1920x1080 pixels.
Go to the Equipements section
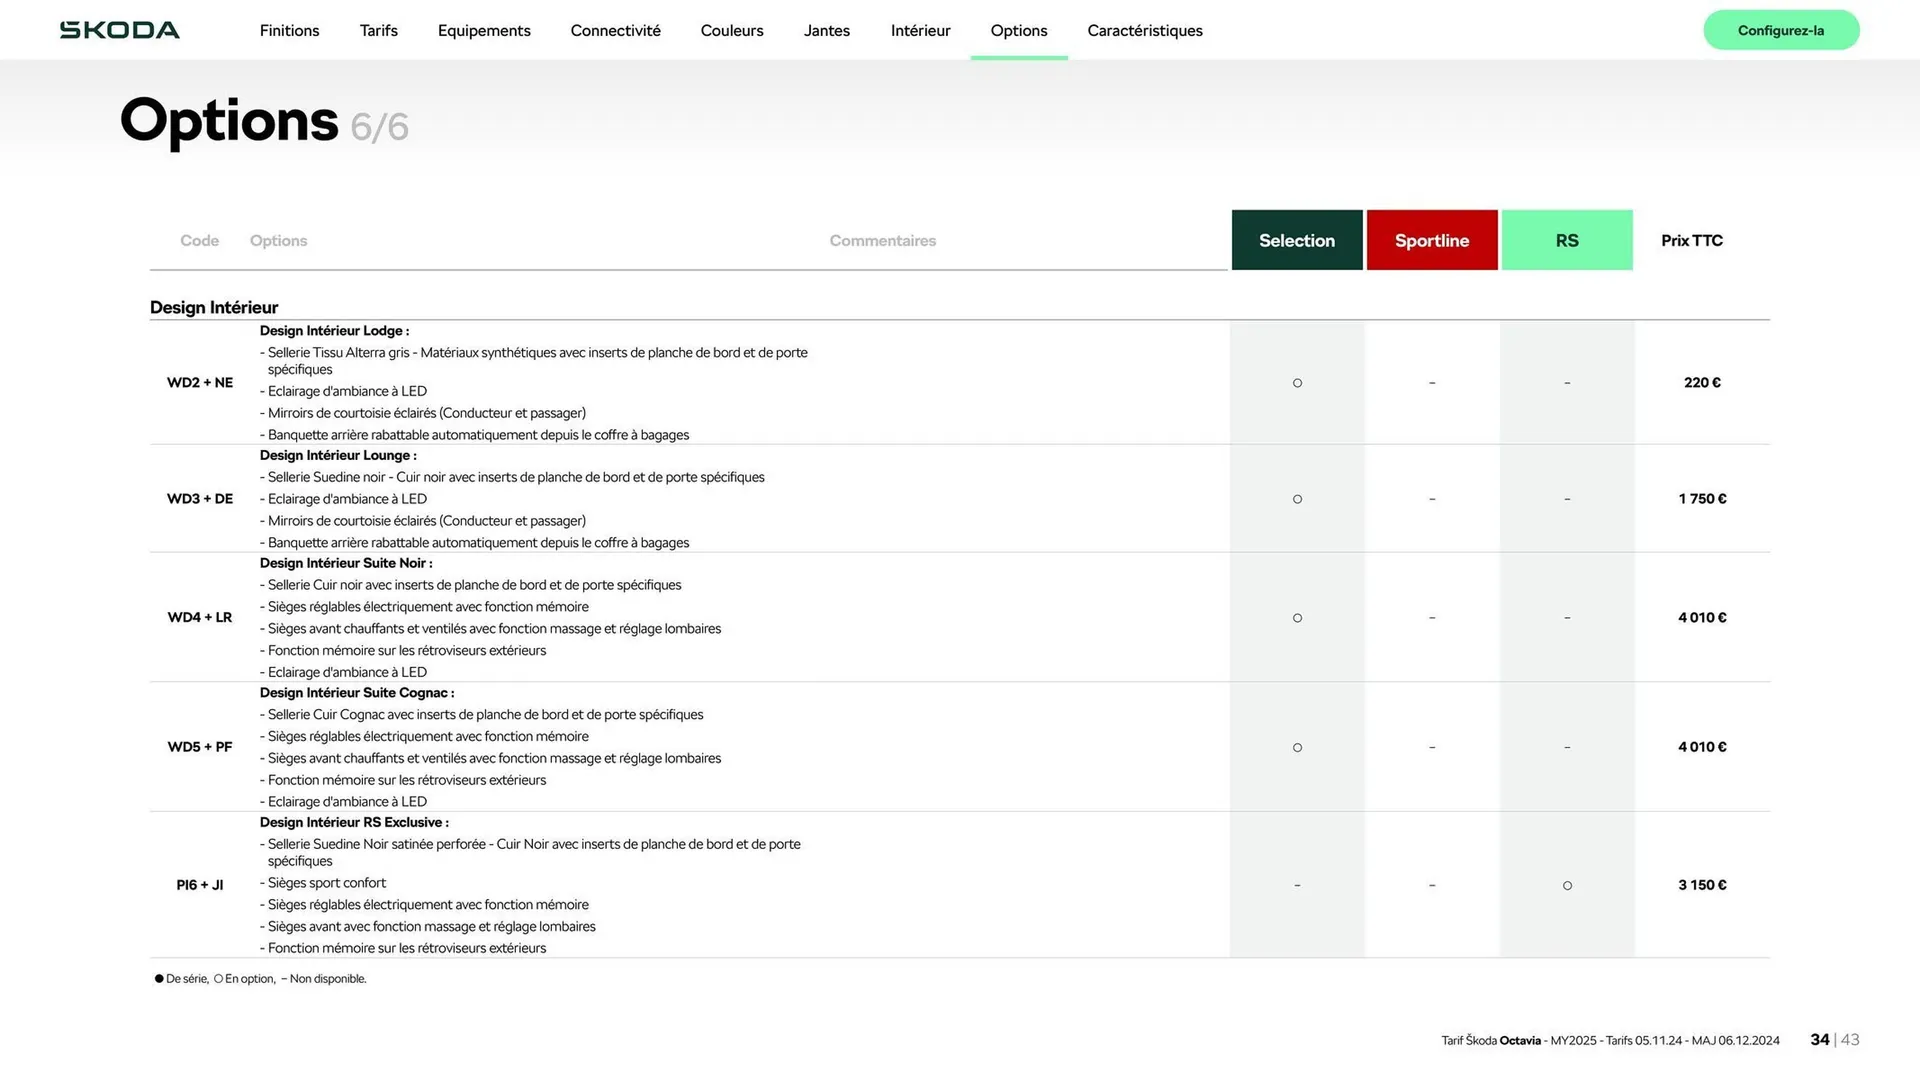484,31
